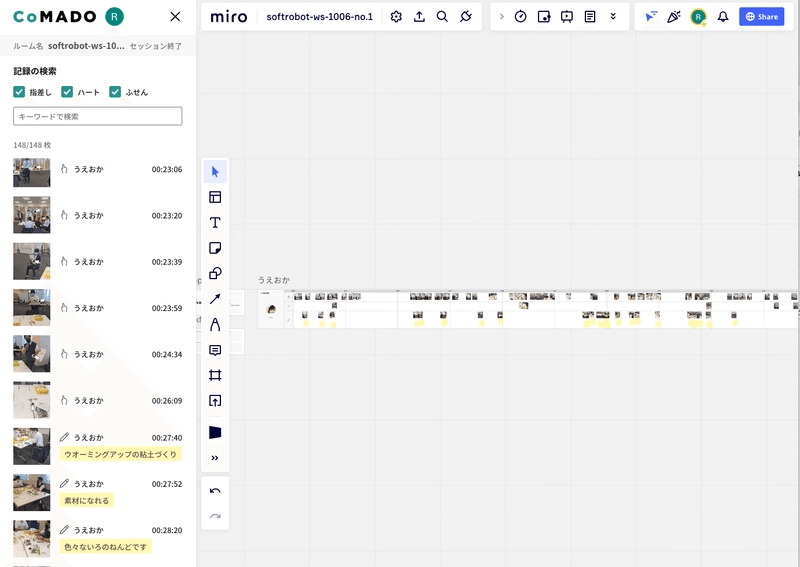Select the Pen drawing tool
800x567 pixels.
point(215,325)
